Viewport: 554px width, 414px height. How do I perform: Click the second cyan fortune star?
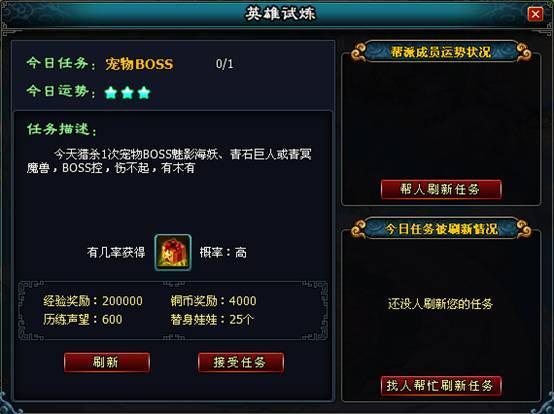coord(127,93)
